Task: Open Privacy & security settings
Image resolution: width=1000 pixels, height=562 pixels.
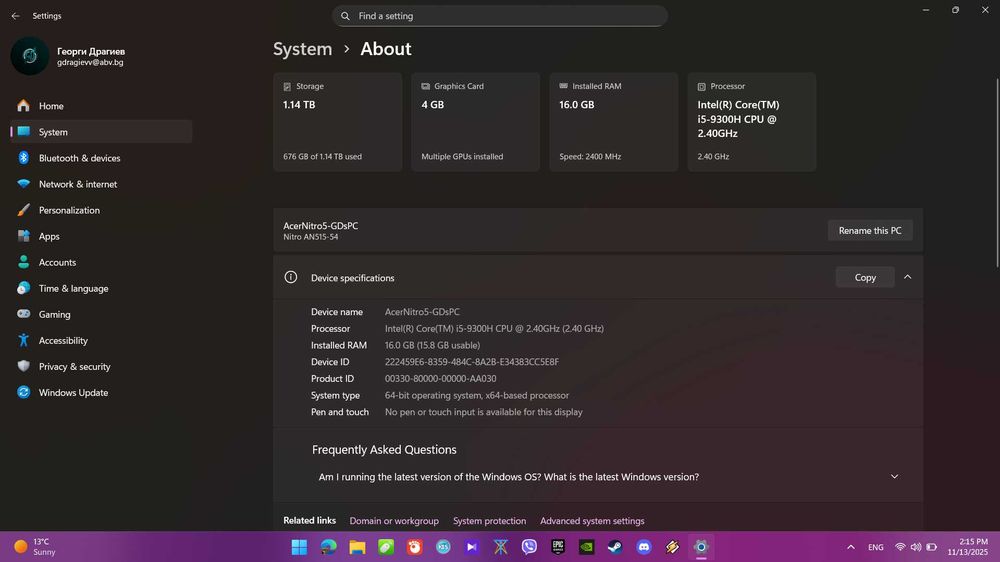Action: pos(101,367)
